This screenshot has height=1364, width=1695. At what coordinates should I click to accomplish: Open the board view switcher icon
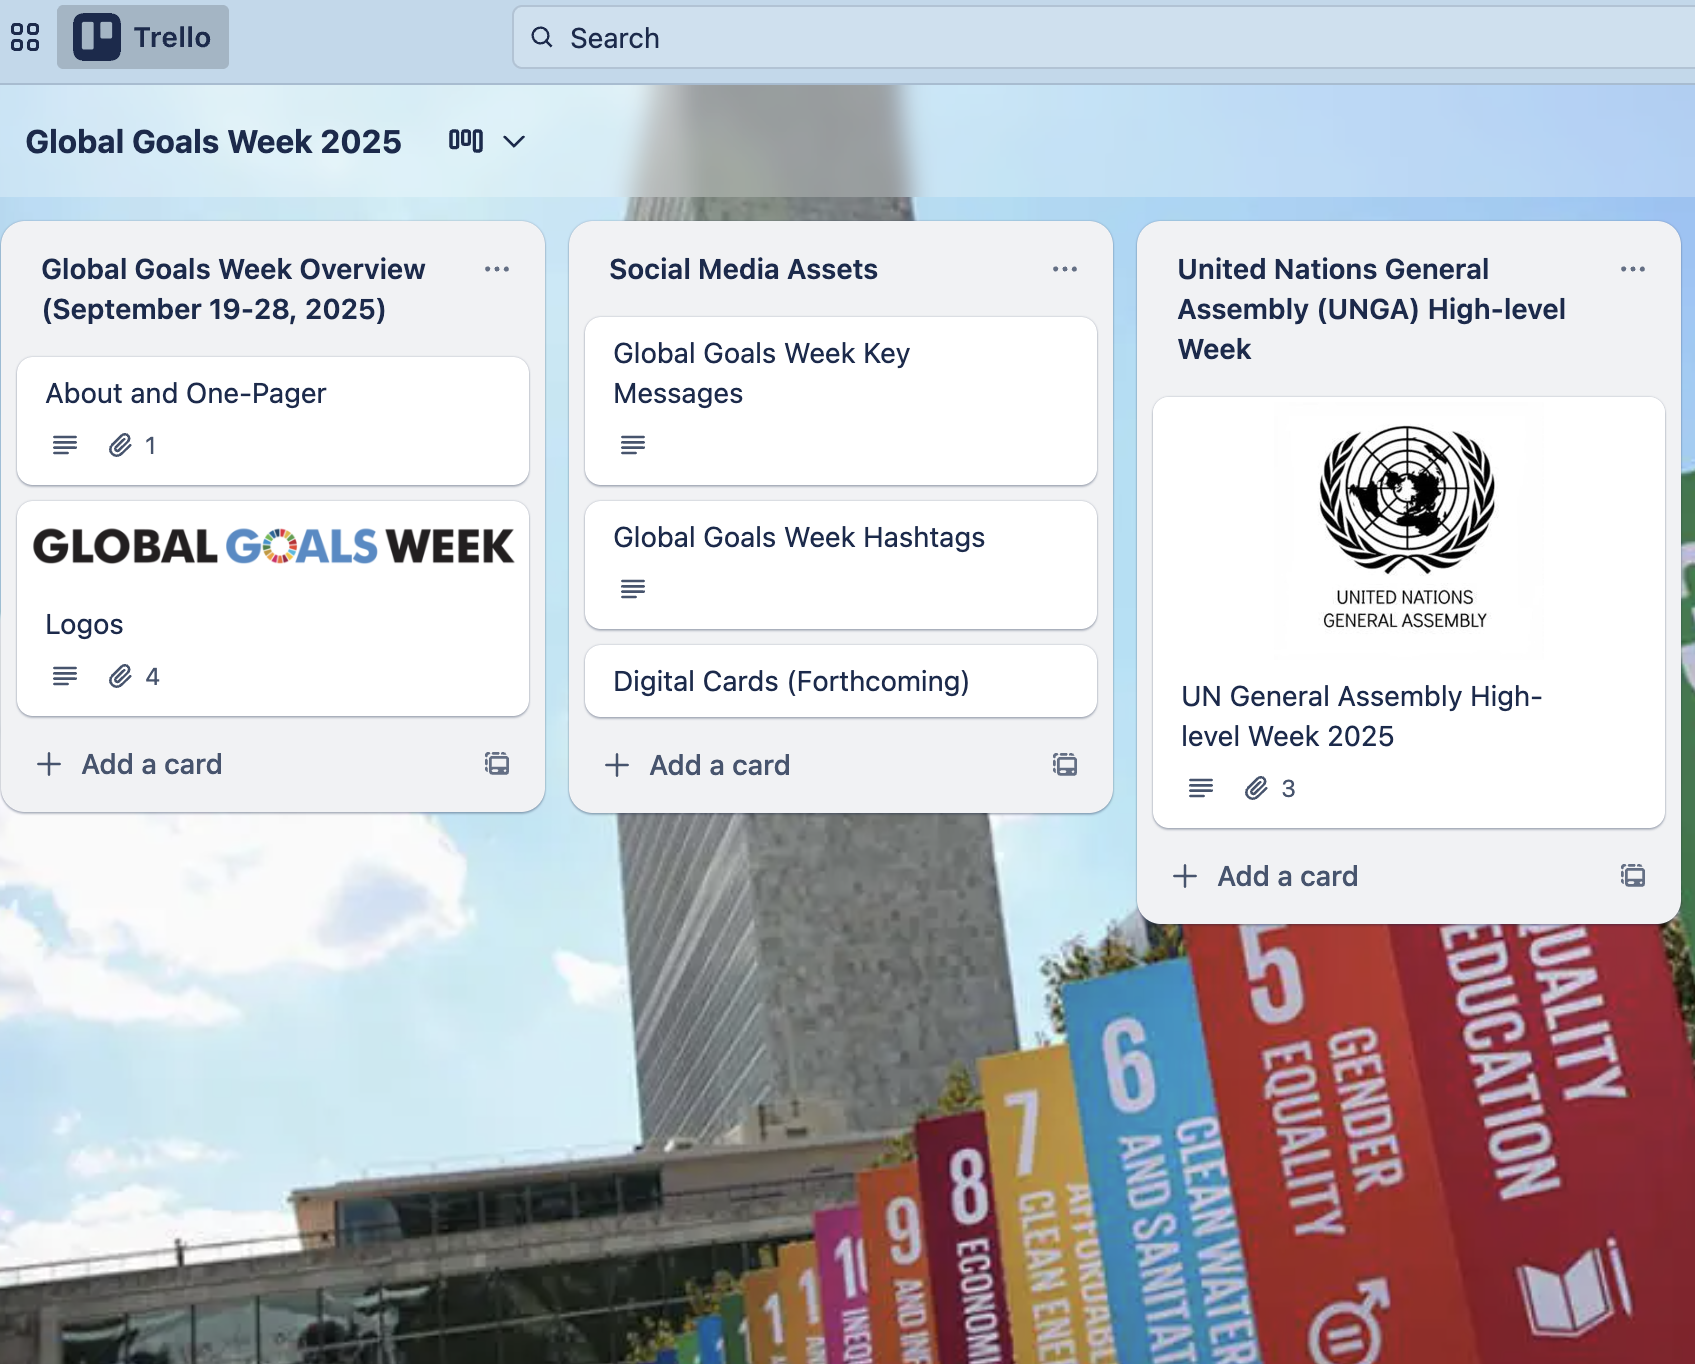(x=466, y=141)
